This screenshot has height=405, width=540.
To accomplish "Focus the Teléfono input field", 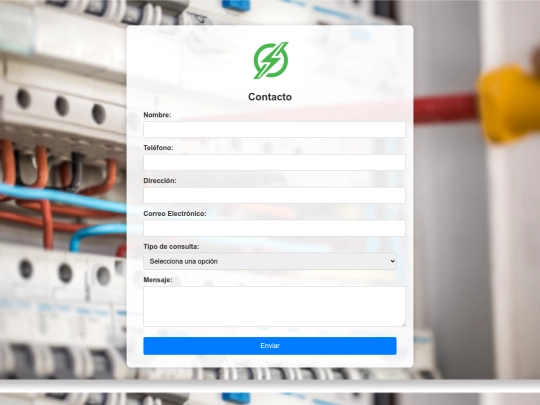I will (x=274, y=162).
